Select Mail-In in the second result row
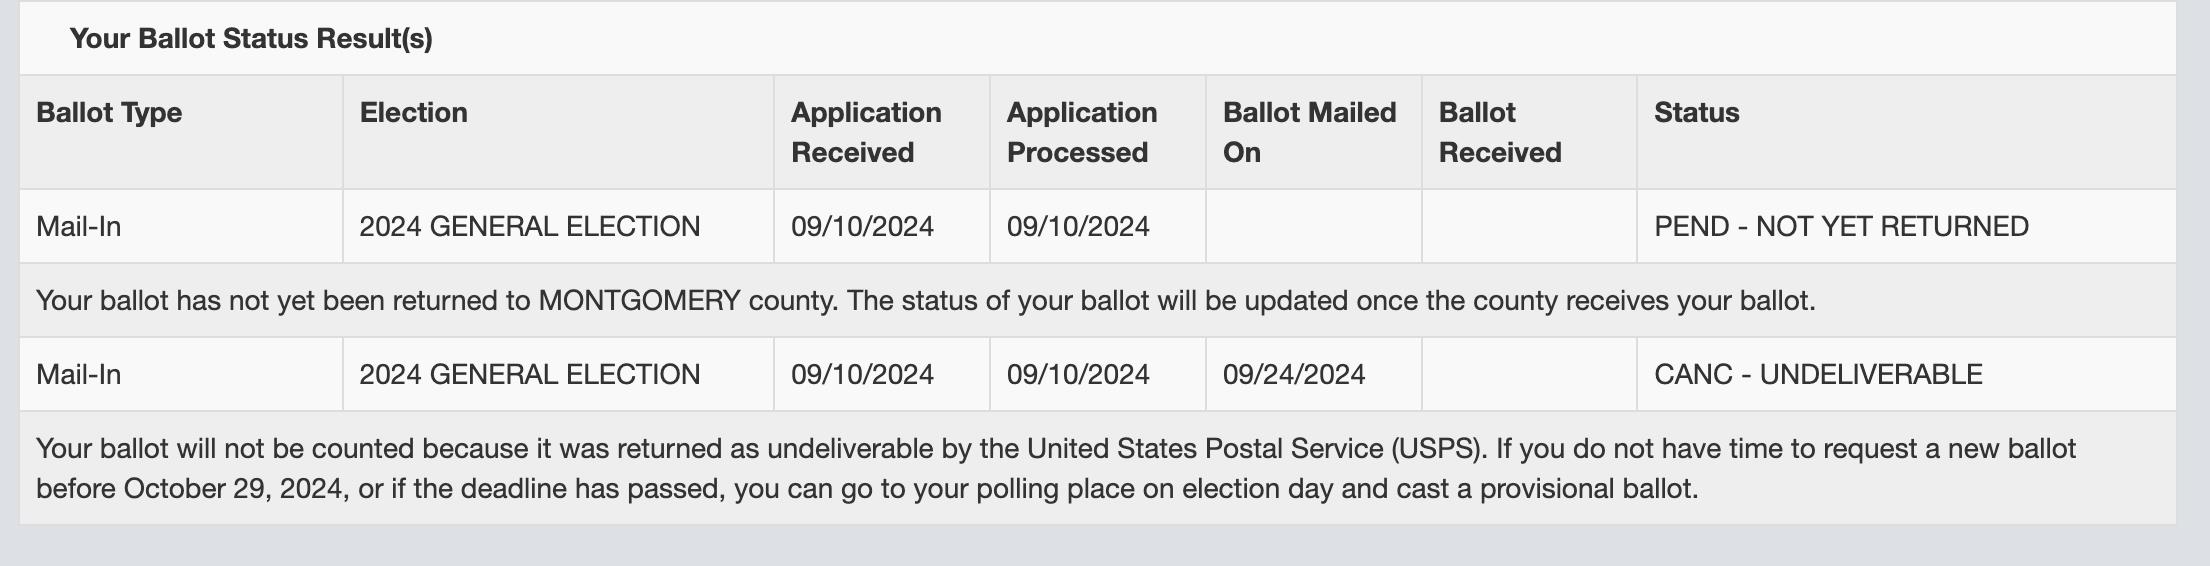2210x566 pixels. [x=78, y=374]
